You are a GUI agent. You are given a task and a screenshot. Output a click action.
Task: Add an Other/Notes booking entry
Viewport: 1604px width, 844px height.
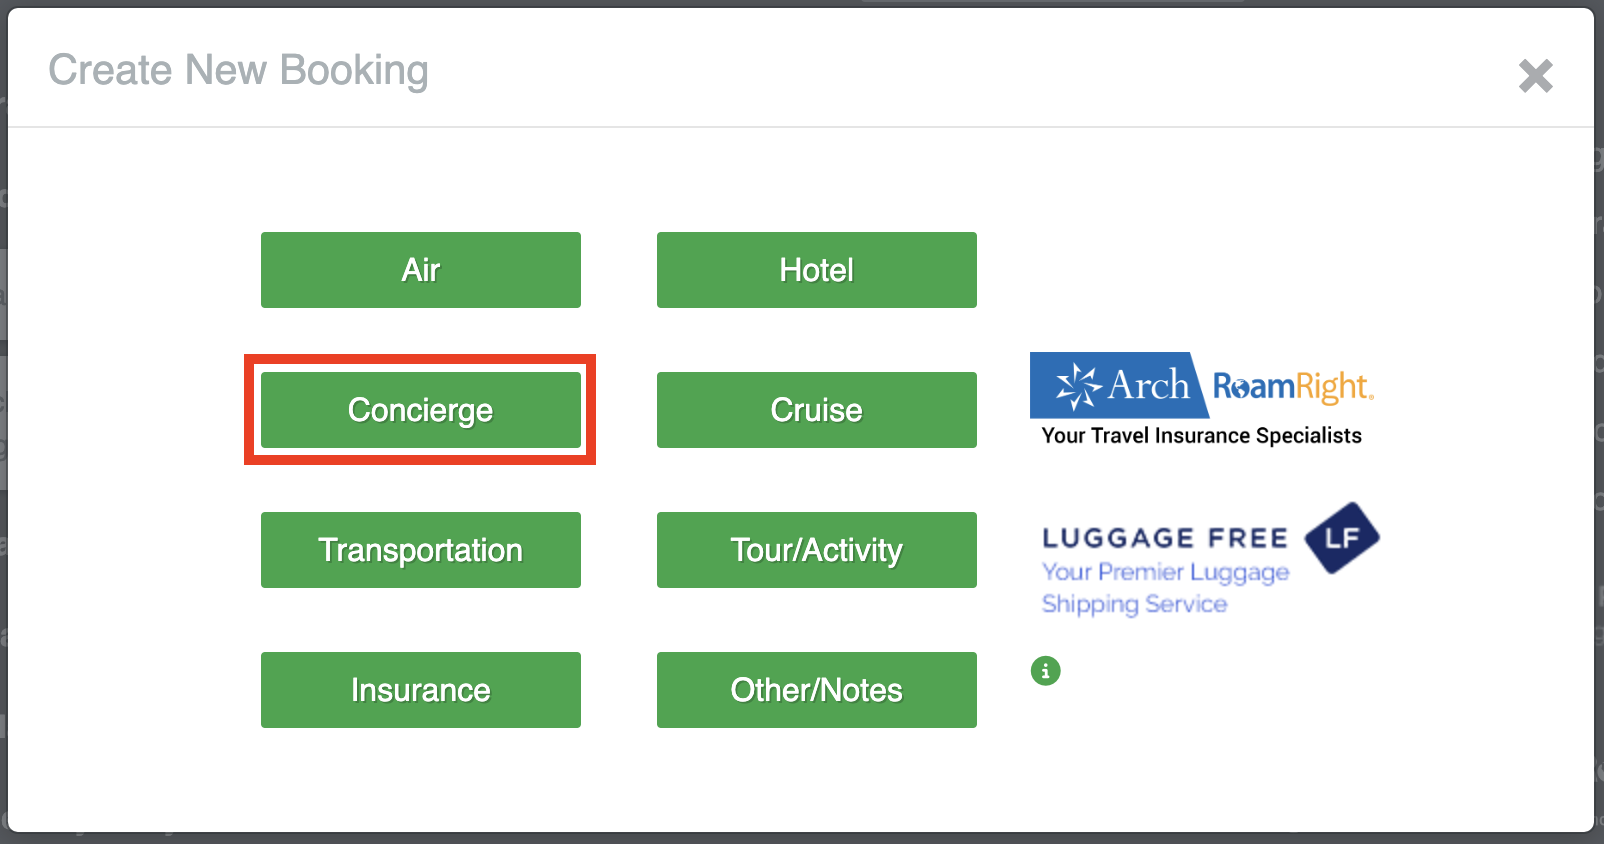click(816, 690)
